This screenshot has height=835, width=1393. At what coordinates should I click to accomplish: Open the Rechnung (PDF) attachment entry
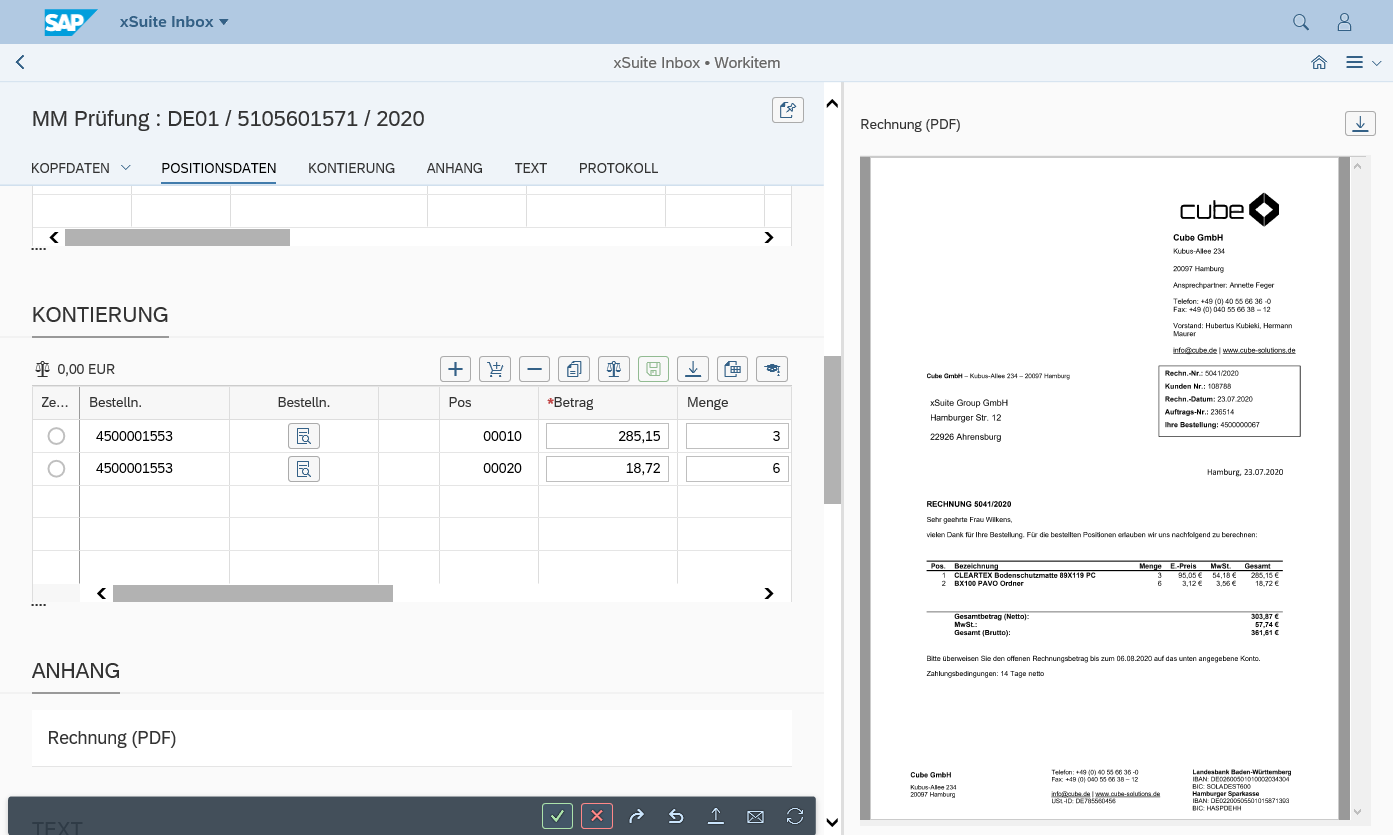point(112,738)
